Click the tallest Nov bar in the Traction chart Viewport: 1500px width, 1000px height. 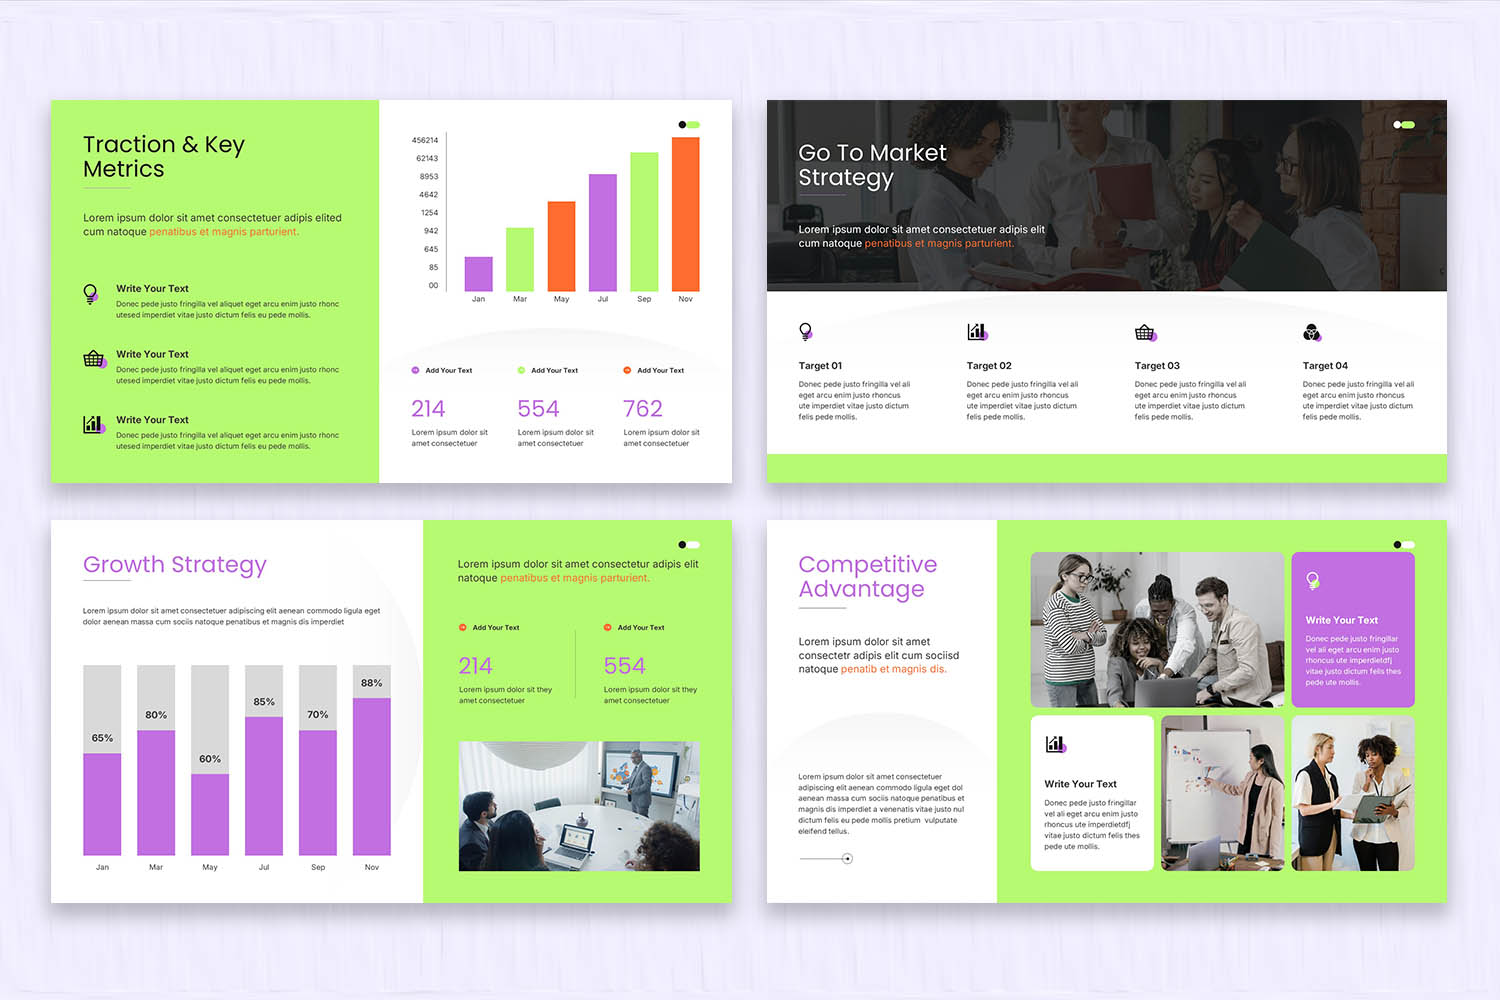click(x=685, y=213)
